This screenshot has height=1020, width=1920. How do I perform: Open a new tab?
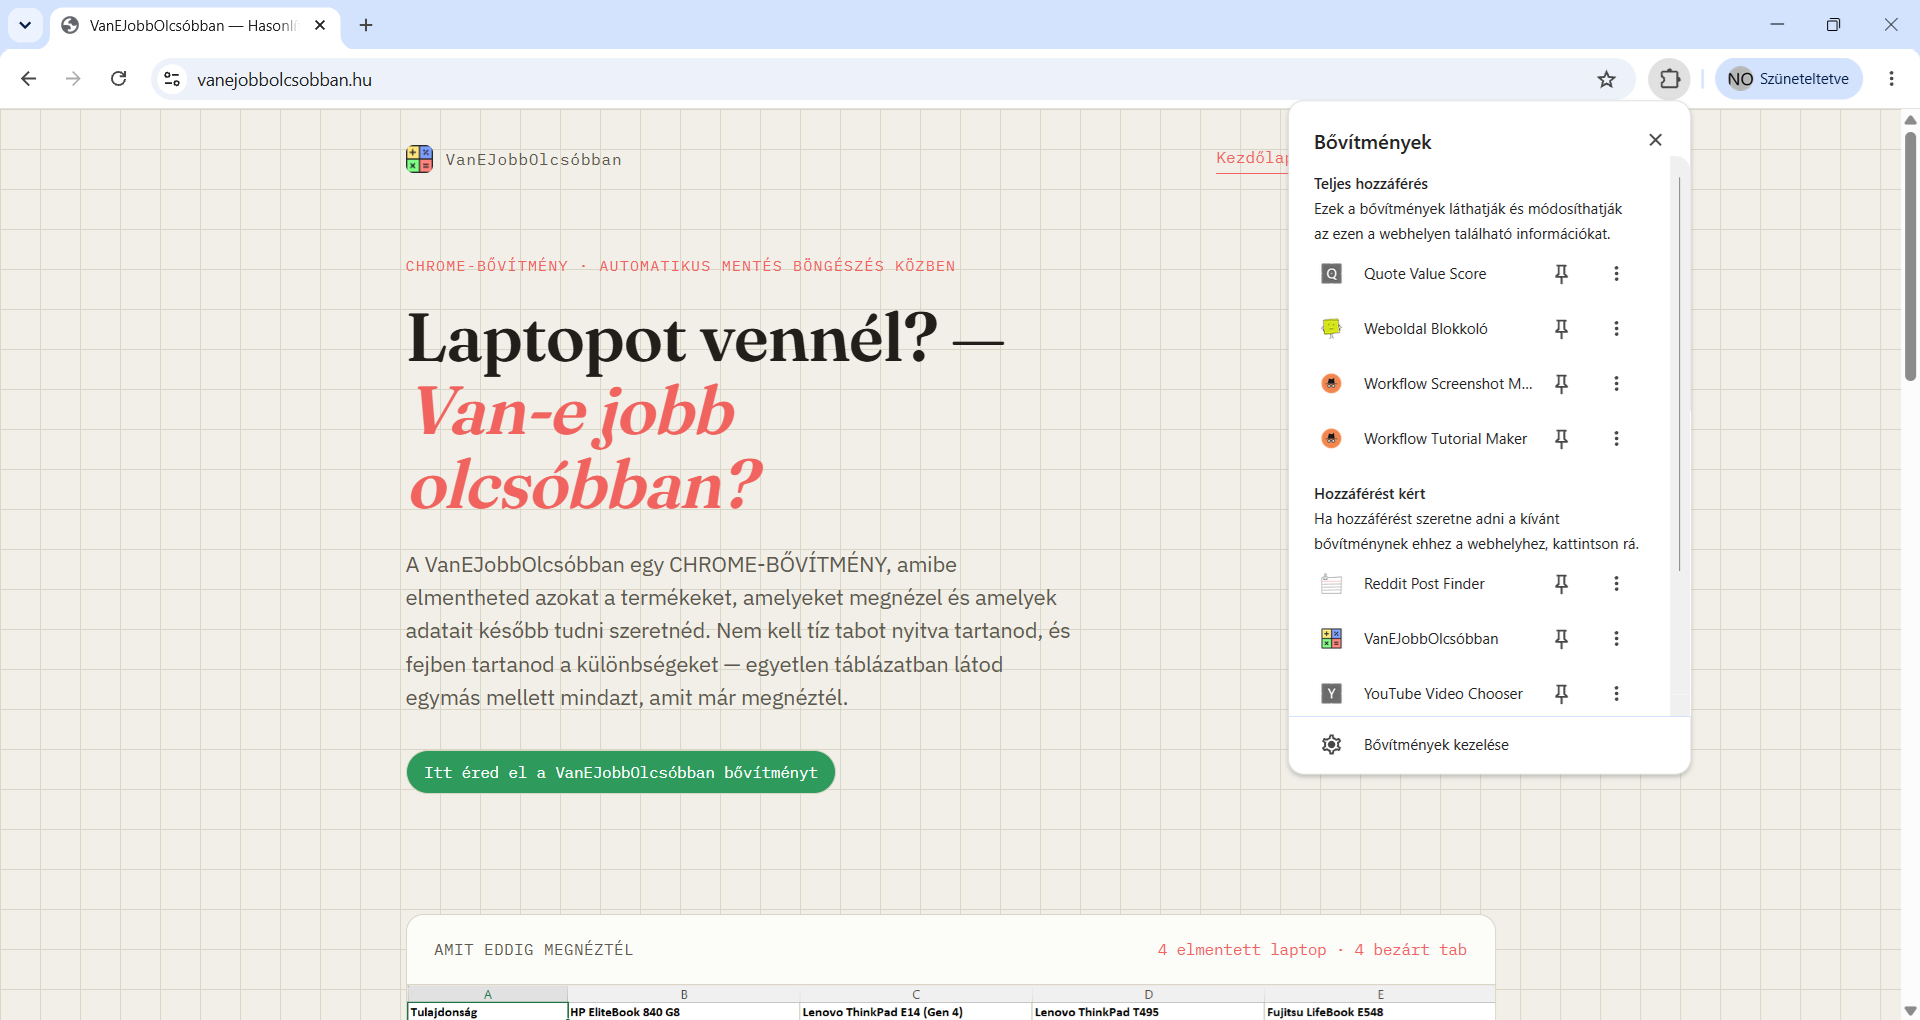click(x=366, y=25)
